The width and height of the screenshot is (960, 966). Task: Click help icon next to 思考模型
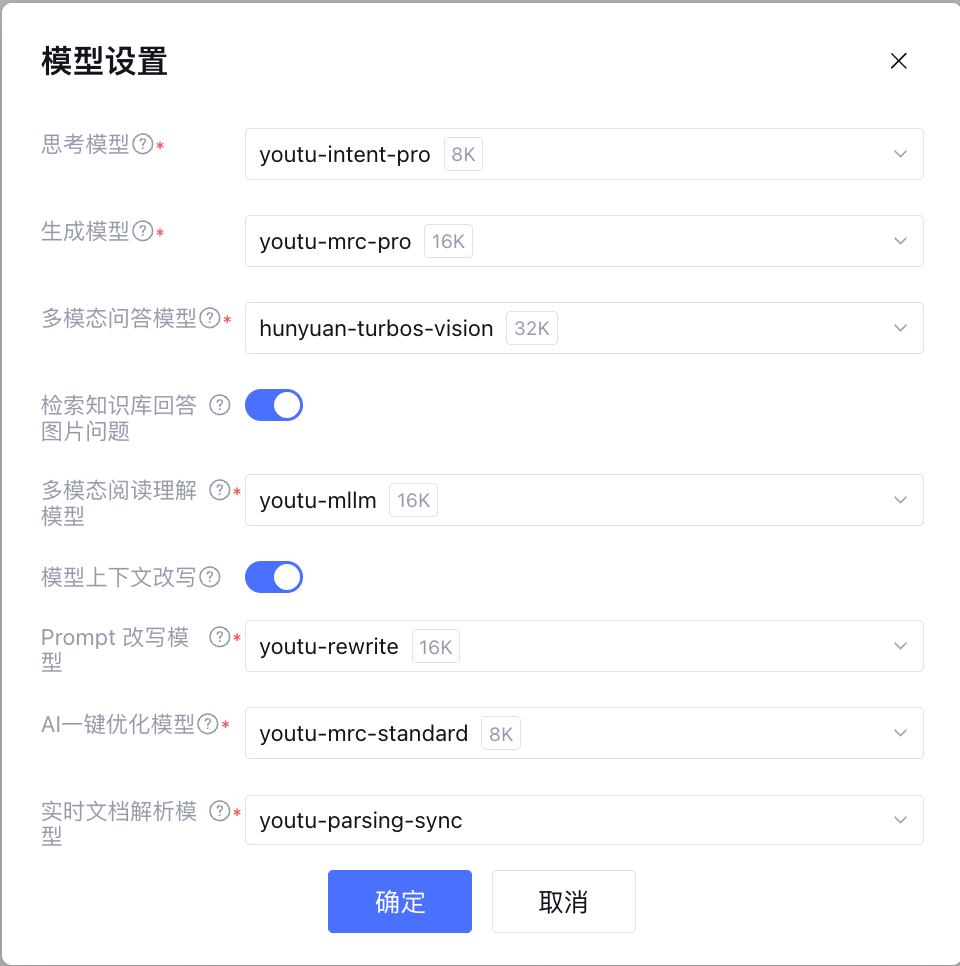143,145
